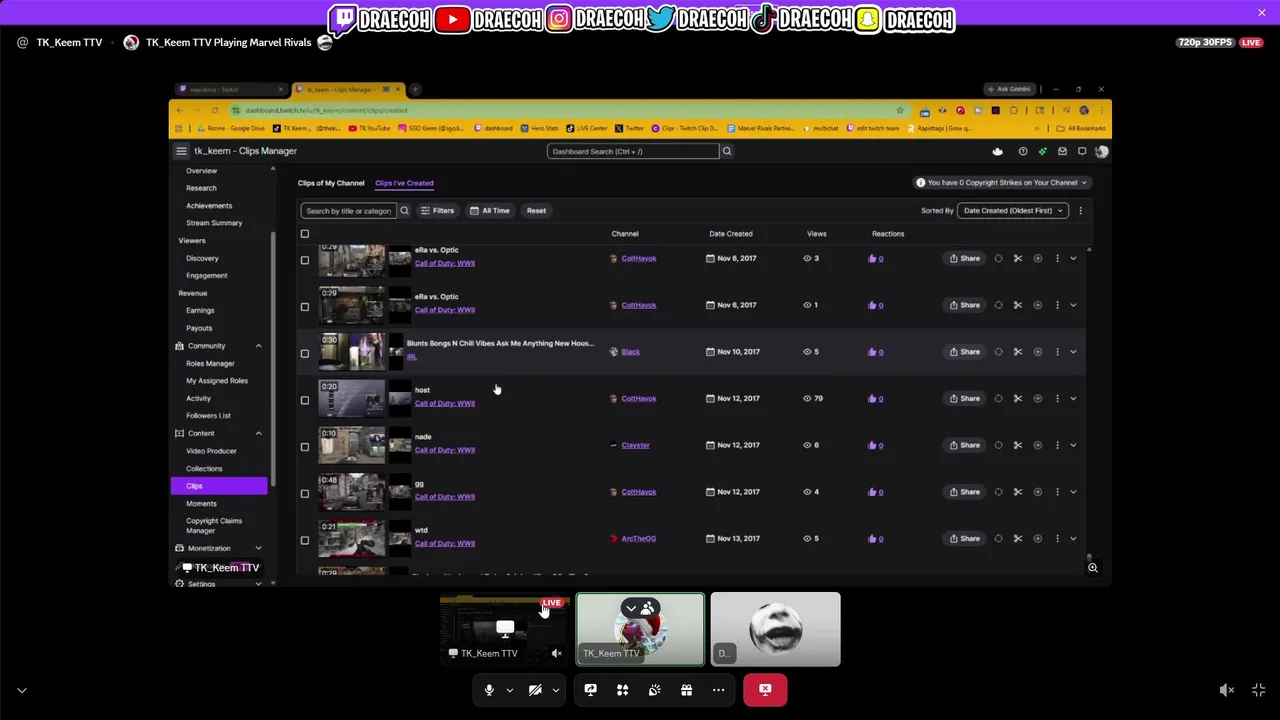Open Collections in sidebar

[204, 469]
